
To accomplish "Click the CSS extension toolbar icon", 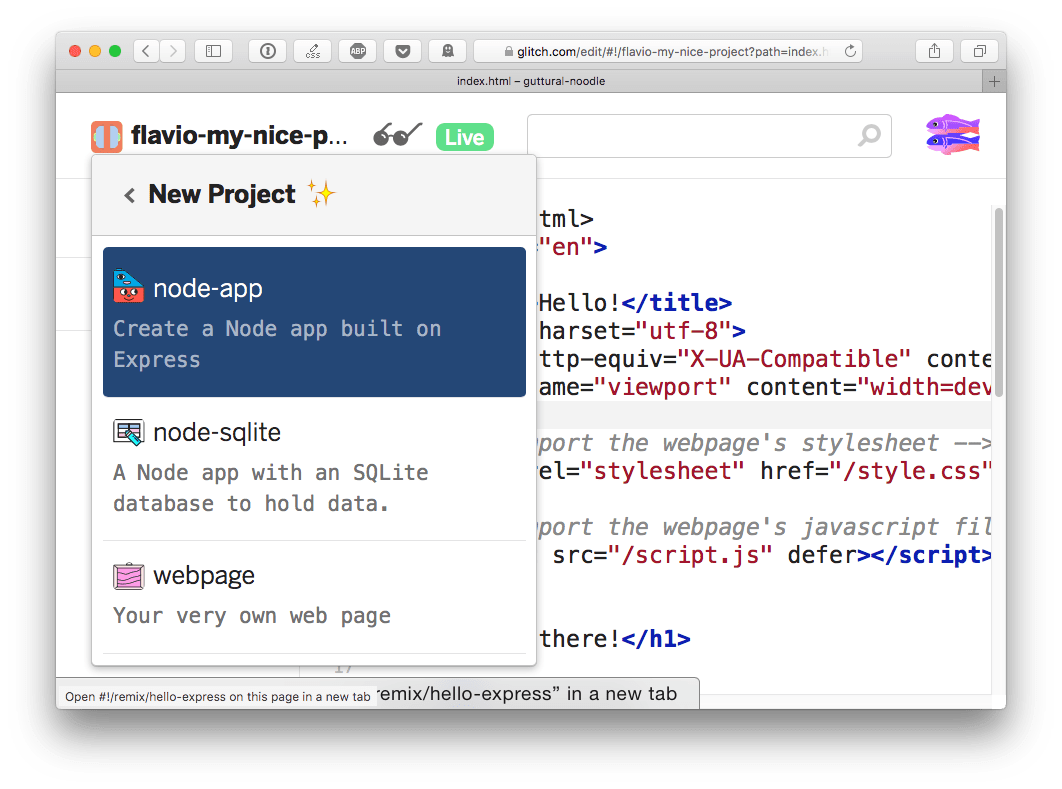I will (312, 50).
